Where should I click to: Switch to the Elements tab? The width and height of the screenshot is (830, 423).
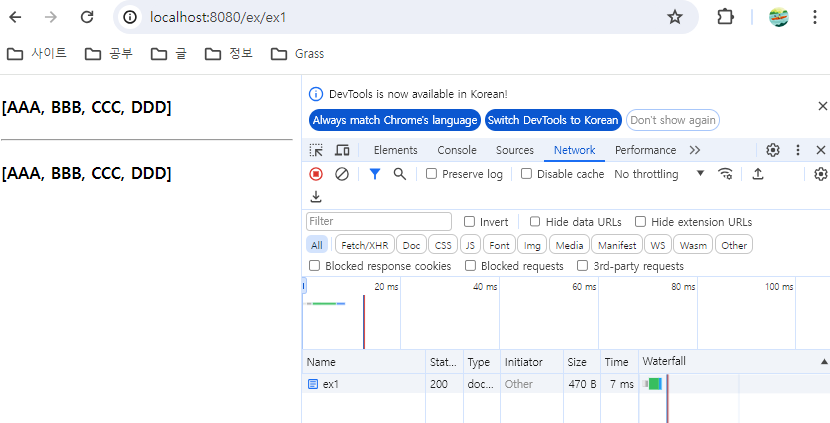[395, 150]
